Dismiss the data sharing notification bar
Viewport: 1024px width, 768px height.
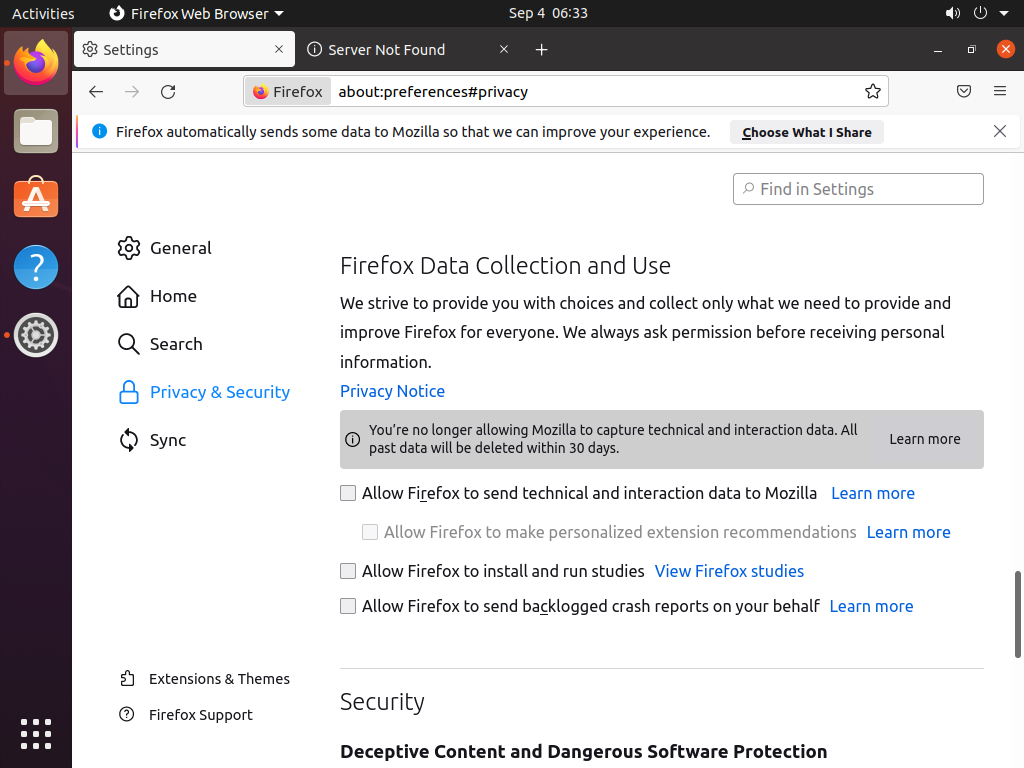[x=1000, y=131]
